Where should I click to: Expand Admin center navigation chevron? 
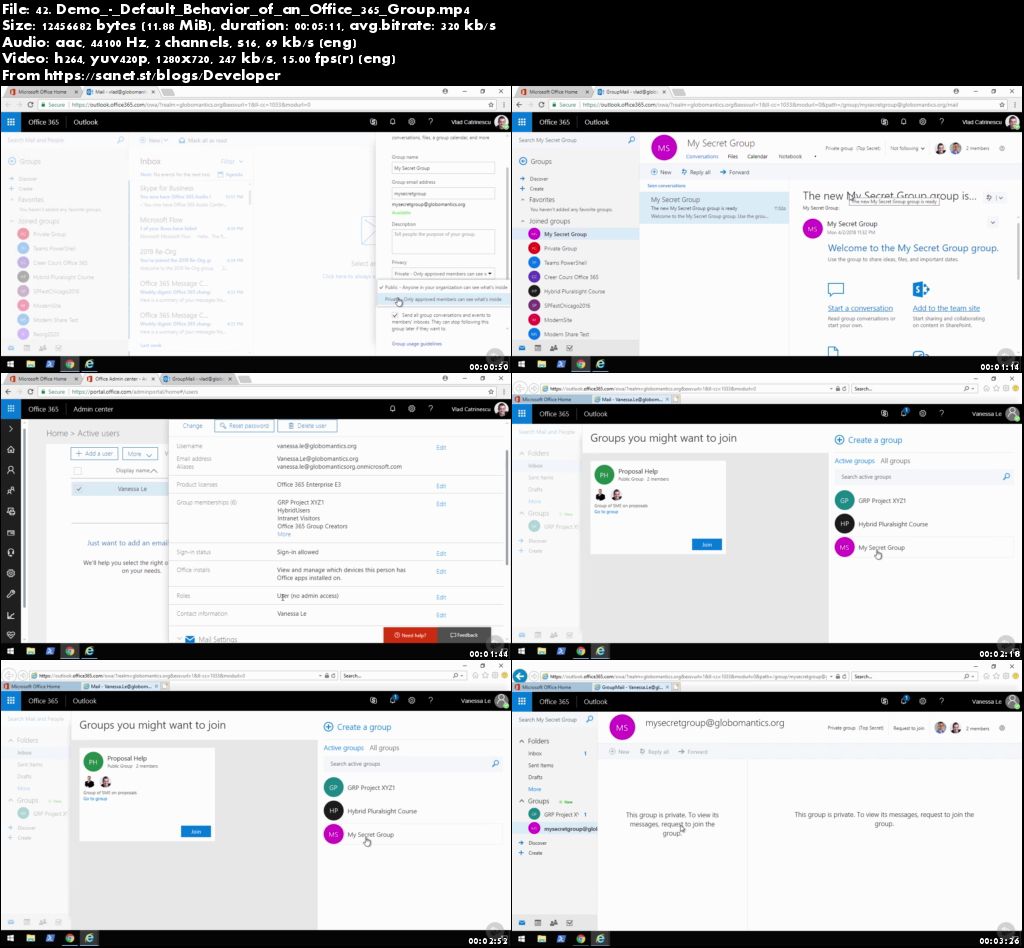(10, 429)
